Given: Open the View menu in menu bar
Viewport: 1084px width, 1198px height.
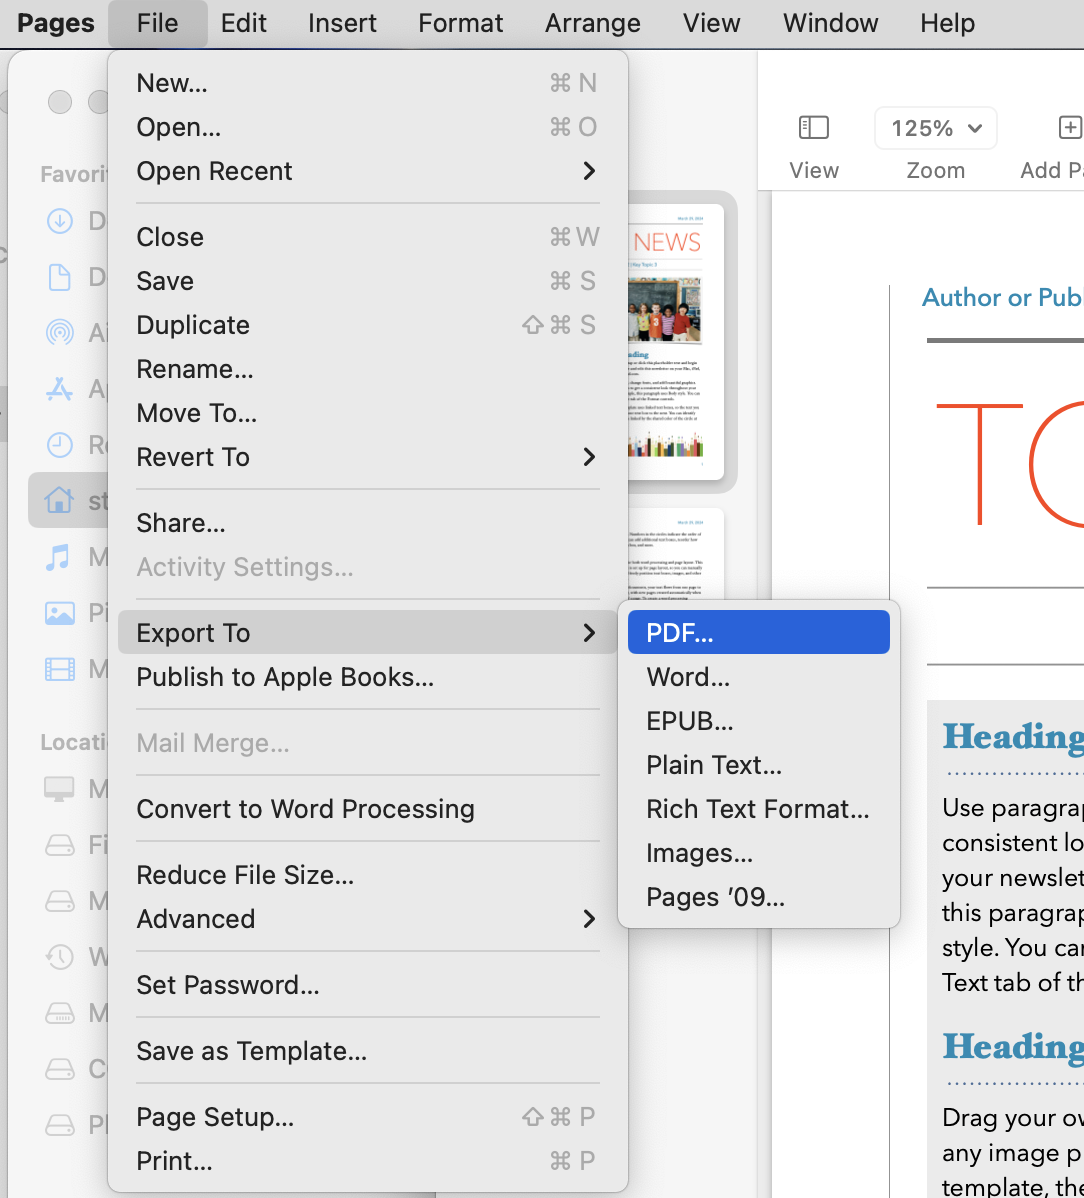Looking at the screenshot, I should pos(711,23).
